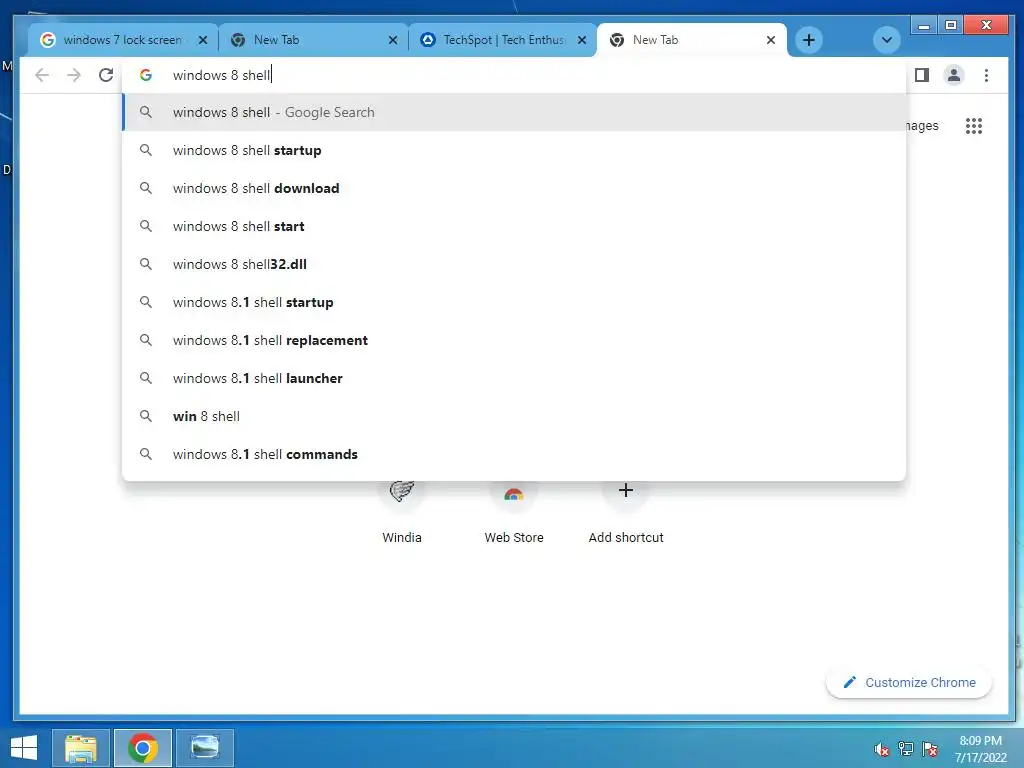Minimize the Chrome window

[924, 25]
